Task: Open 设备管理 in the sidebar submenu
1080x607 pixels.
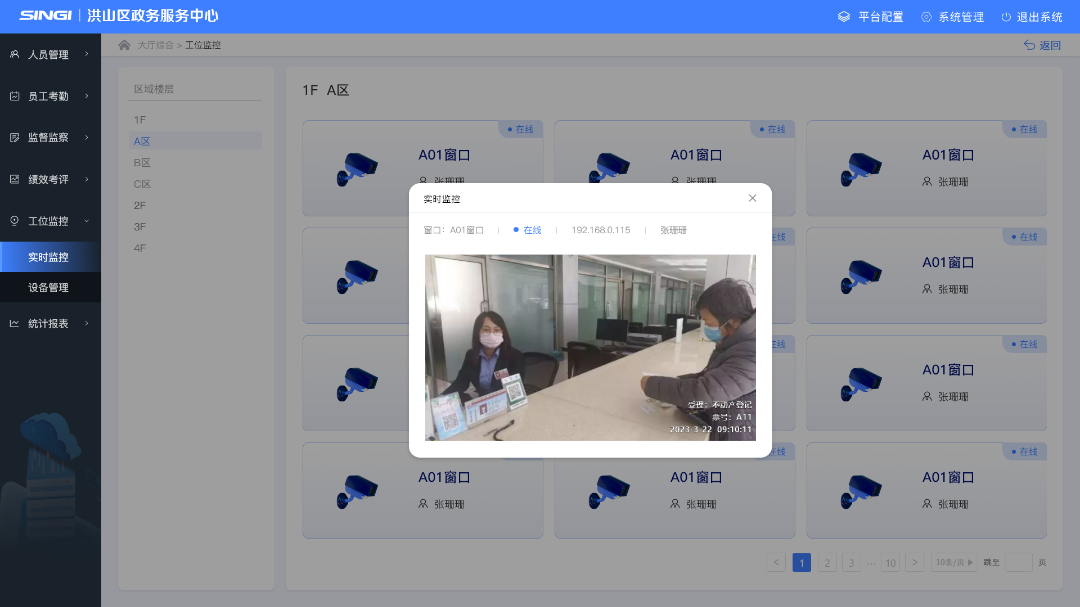Action: pyautogui.click(x=50, y=287)
